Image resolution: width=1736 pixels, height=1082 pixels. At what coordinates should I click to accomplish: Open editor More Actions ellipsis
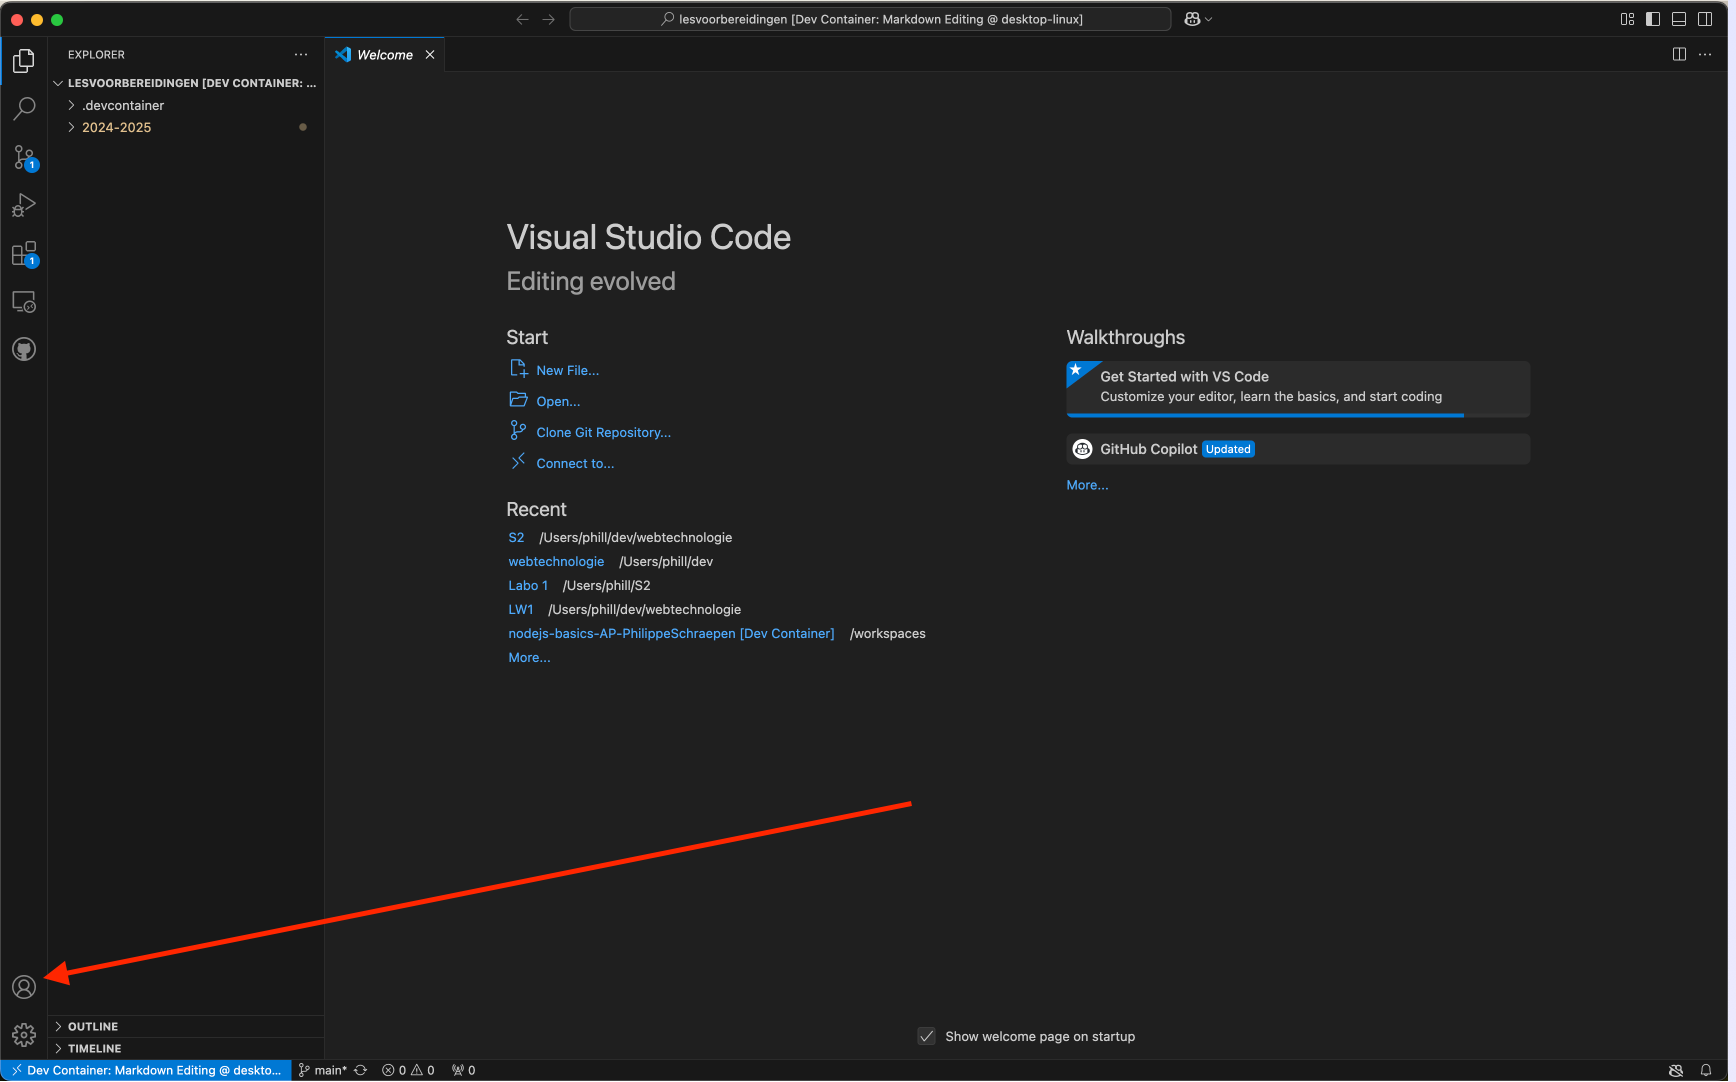click(1705, 54)
